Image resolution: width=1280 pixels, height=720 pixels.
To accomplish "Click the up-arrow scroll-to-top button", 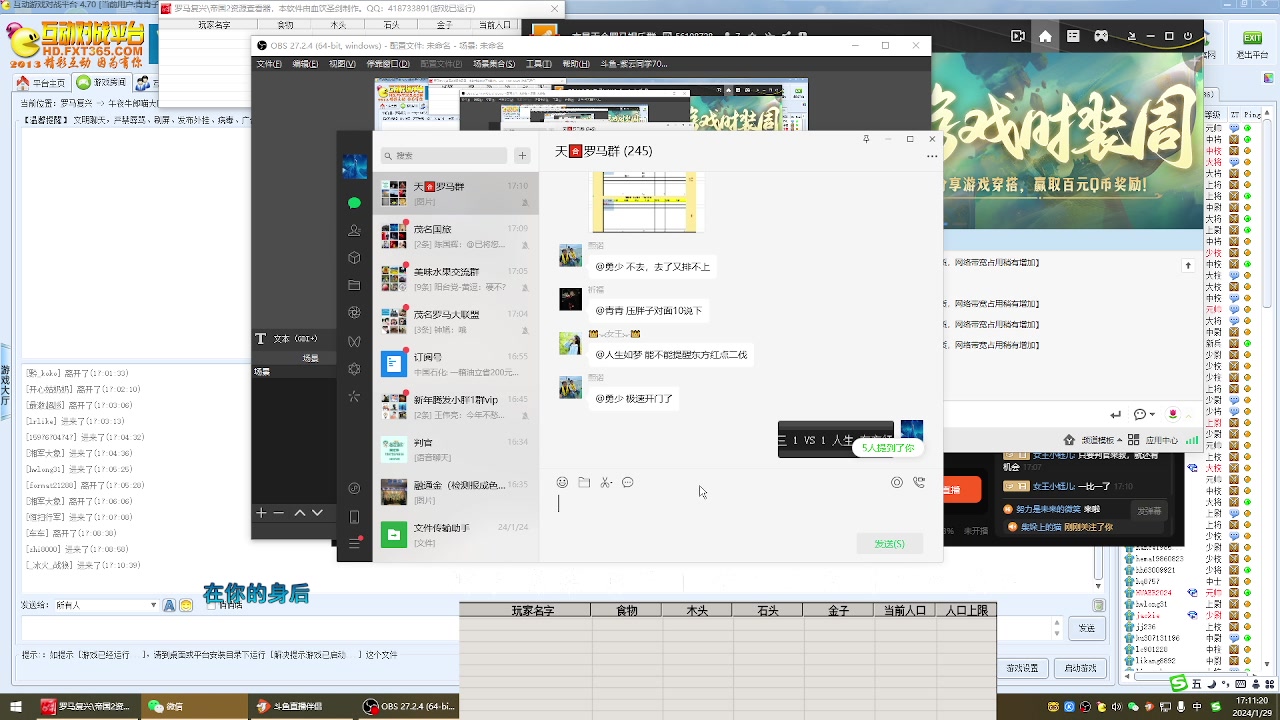I will tap(1188, 266).
